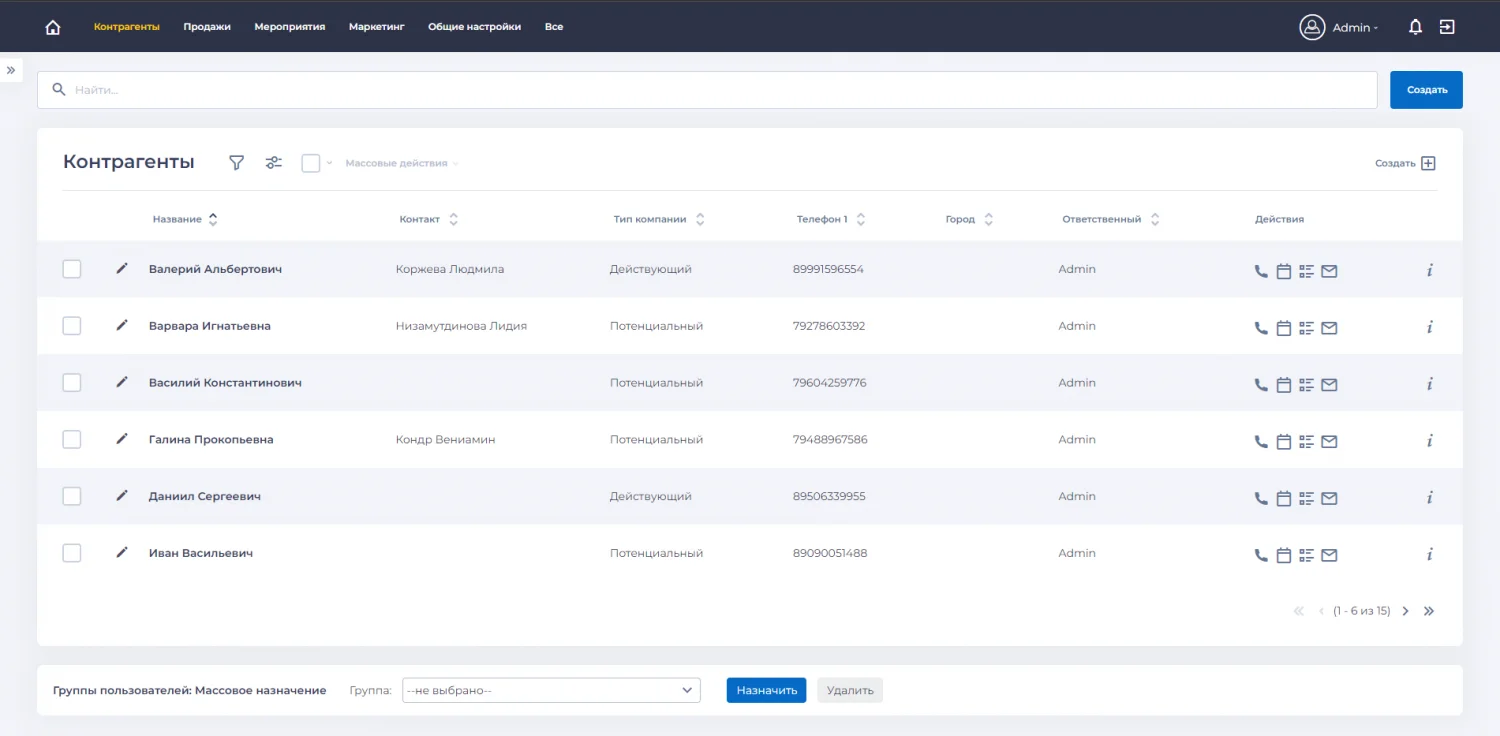Open the Продажи menu
This screenshot has height=736, width=1500.
[x=207, y=27]
